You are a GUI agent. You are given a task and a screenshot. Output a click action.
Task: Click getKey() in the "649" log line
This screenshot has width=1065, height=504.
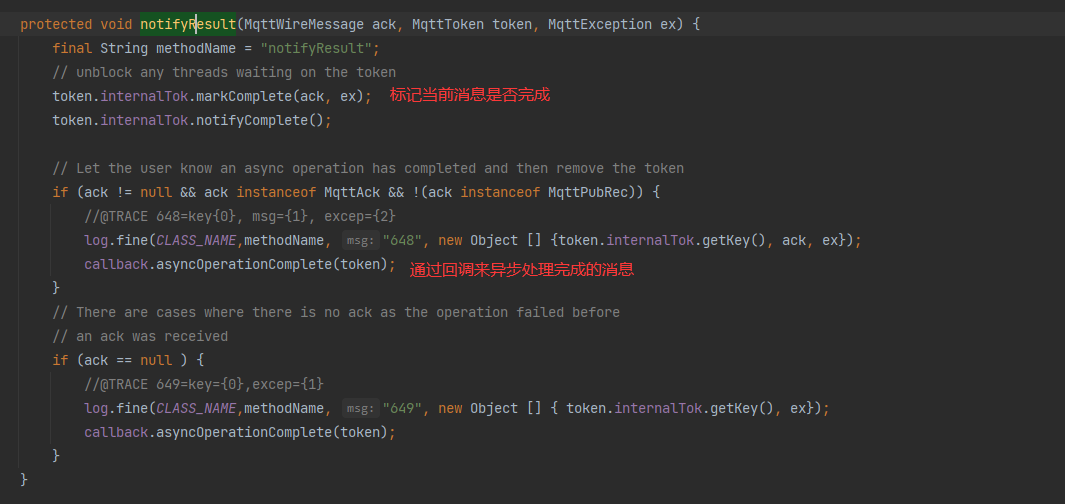click(742, 408)
